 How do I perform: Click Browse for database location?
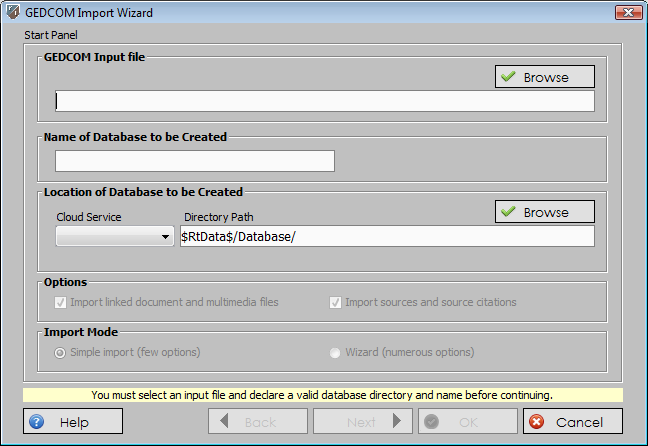pos(544,212)
